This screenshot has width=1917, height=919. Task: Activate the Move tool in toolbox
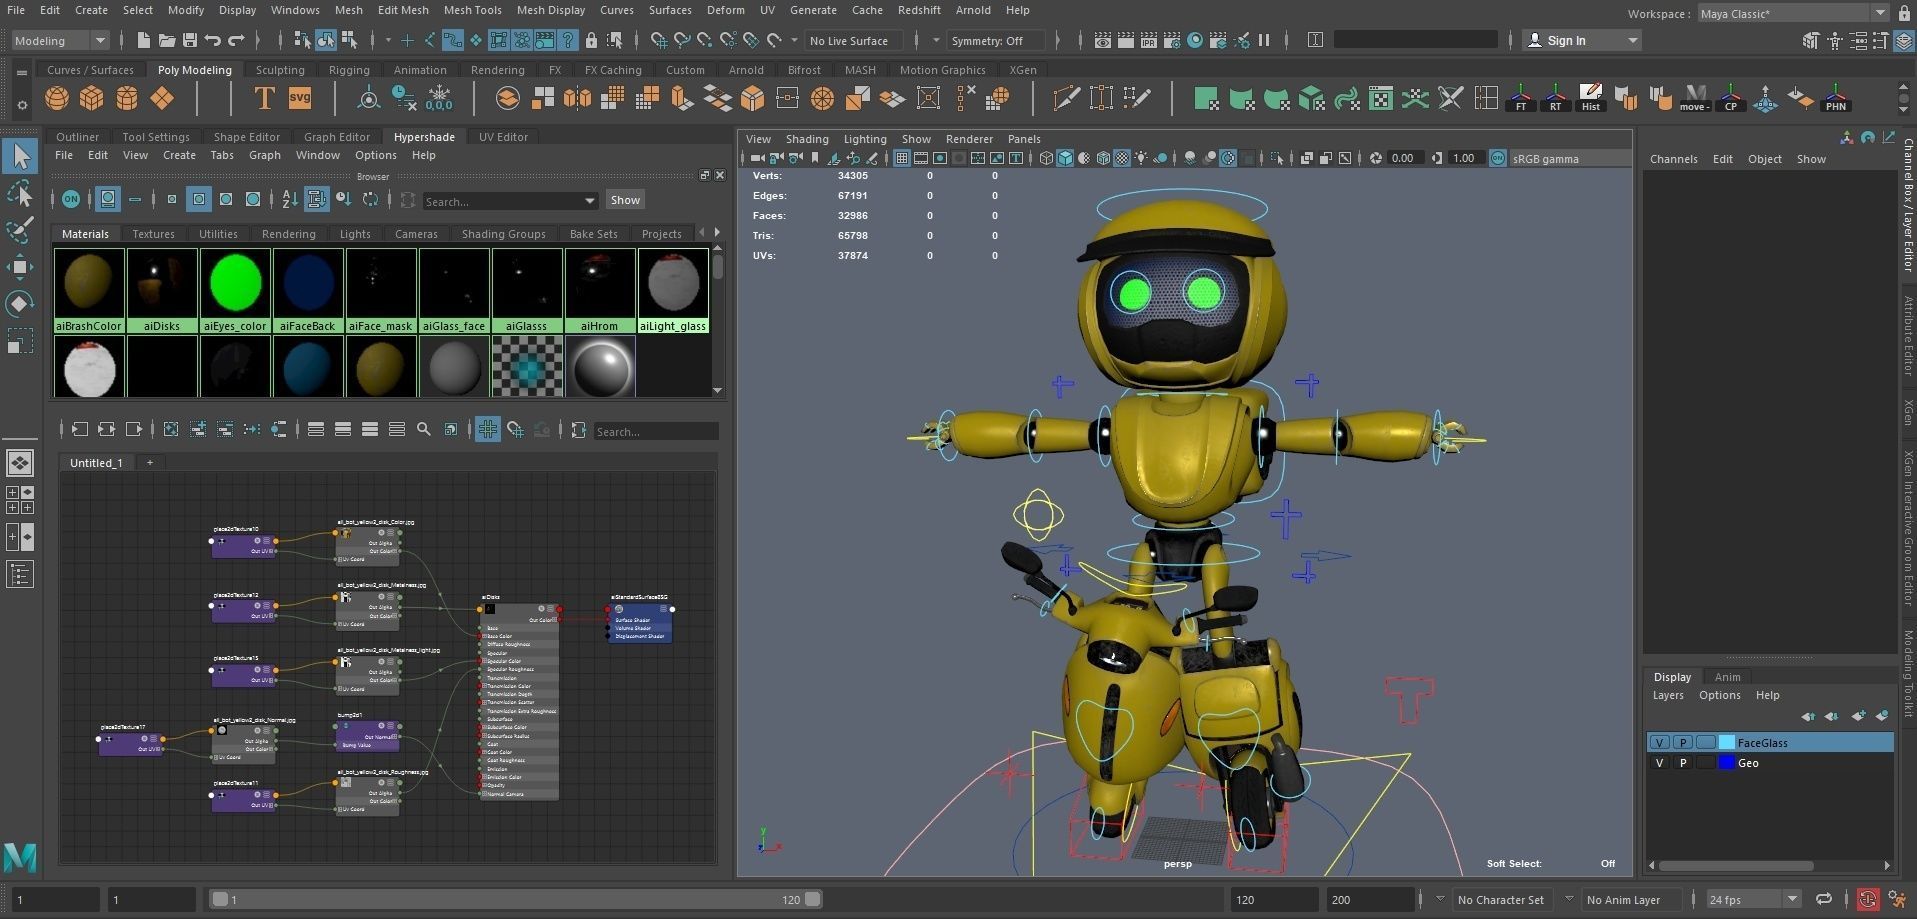[20, 266]
